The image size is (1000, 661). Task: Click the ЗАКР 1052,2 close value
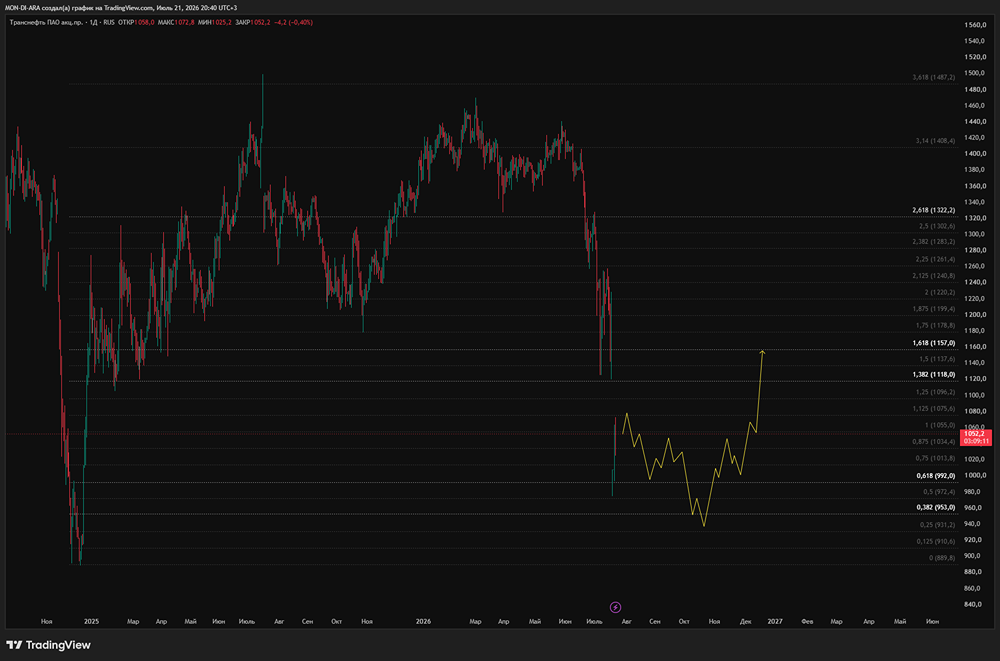(x=253, y=22)
